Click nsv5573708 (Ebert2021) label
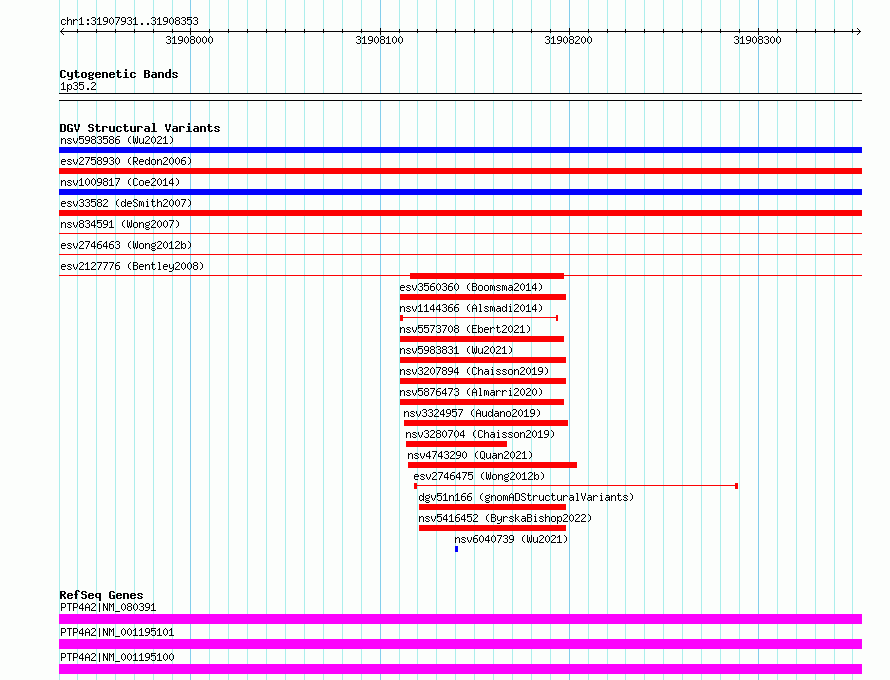 [465, 329]
